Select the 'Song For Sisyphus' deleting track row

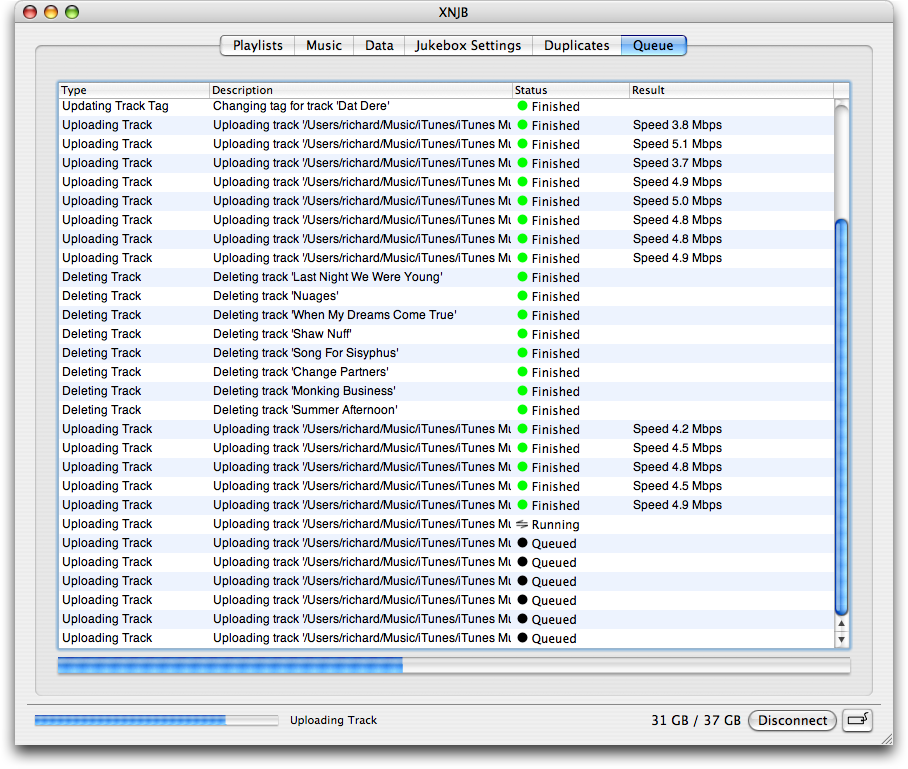tap(305, 353)
